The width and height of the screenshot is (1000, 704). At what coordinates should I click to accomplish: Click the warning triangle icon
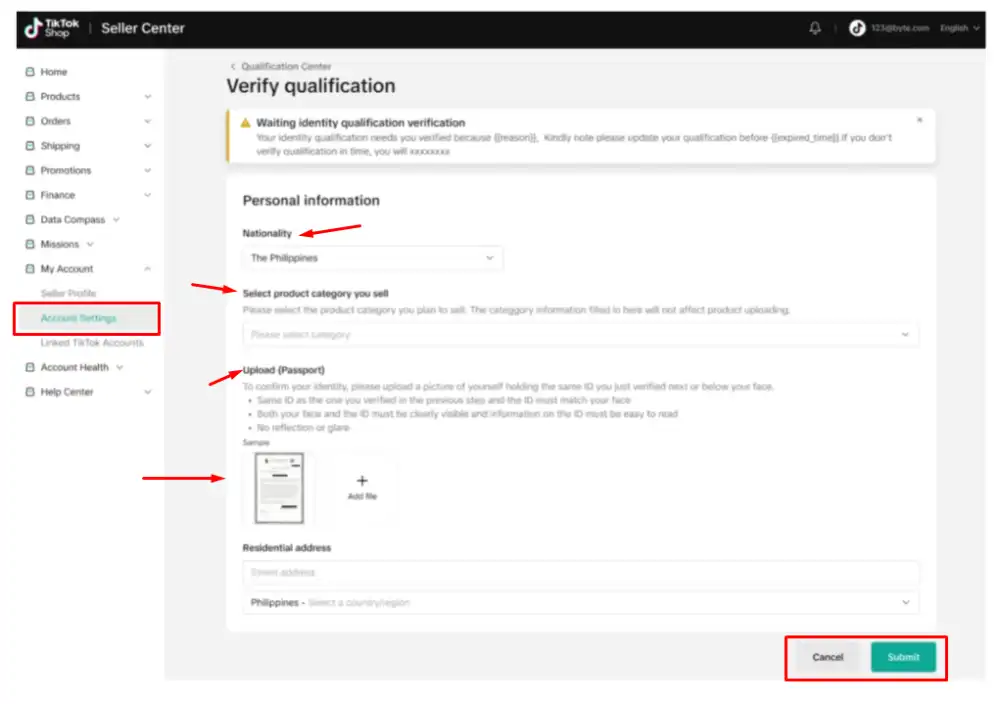click(246, 122)
